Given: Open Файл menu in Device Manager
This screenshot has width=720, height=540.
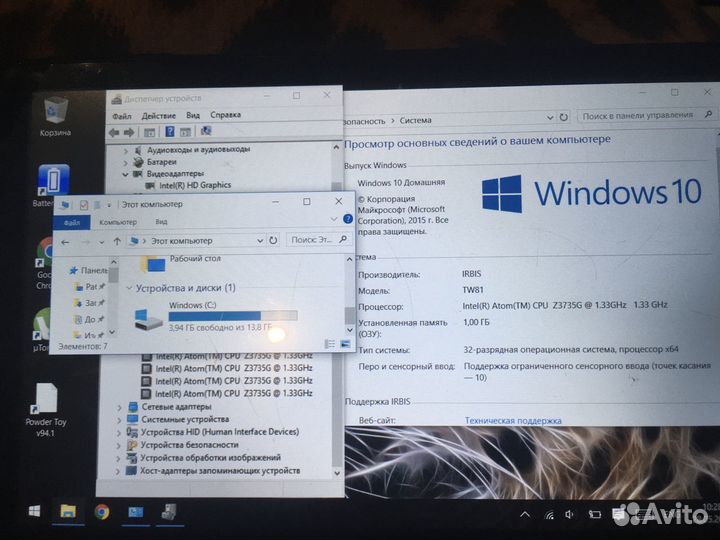Looking at the screenshot, I should tap(122, 116).
